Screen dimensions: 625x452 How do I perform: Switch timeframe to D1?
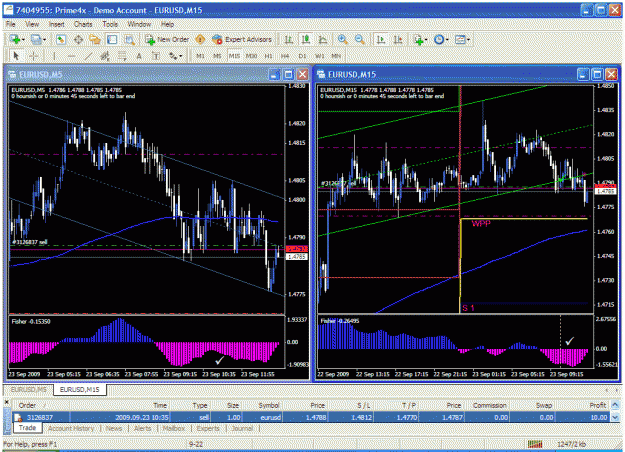302,56
